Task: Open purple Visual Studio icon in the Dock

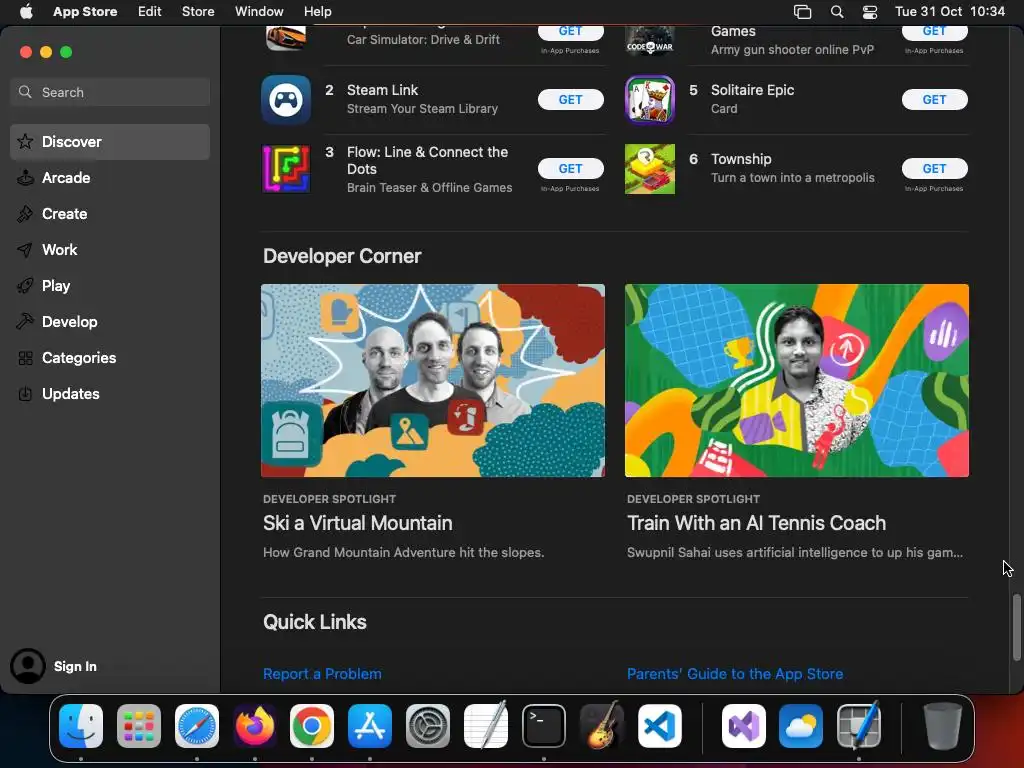Action: tap(743, 726)
